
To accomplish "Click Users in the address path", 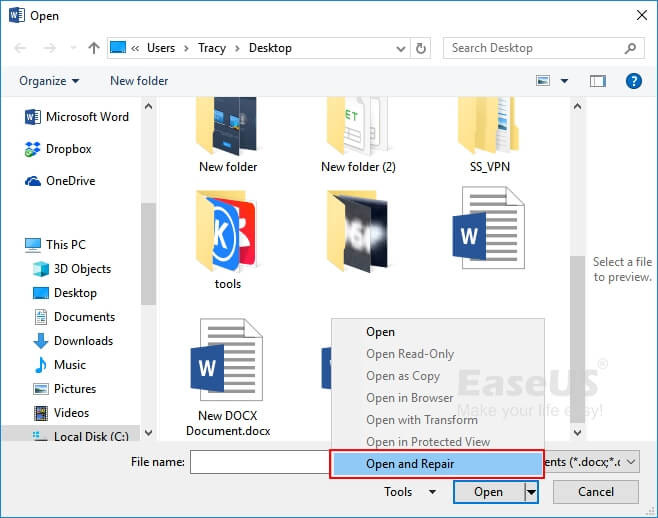I will (161, 48).
